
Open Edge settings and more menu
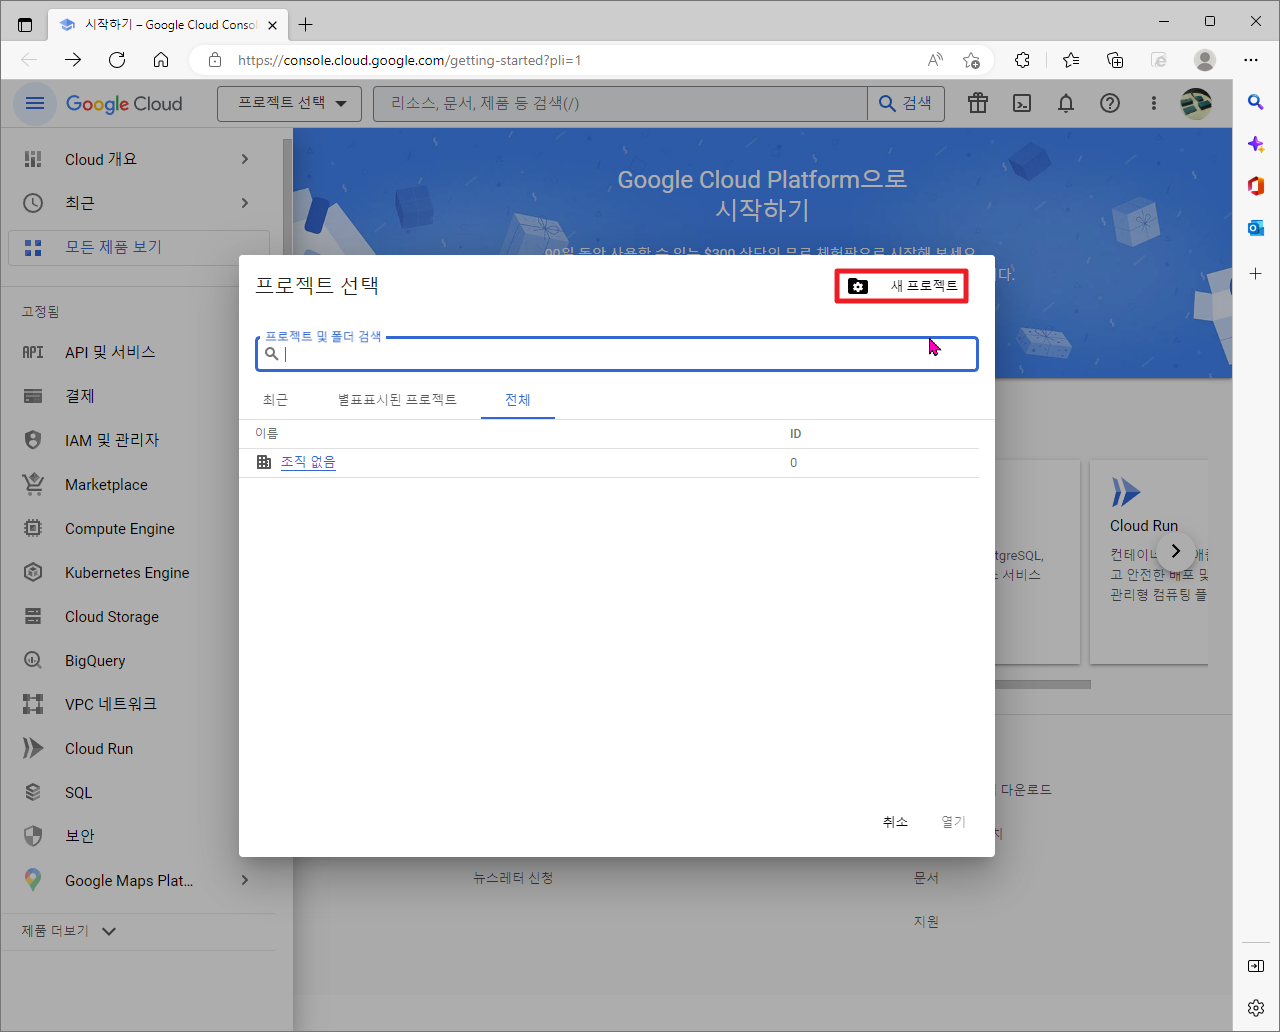(1251, 60)
